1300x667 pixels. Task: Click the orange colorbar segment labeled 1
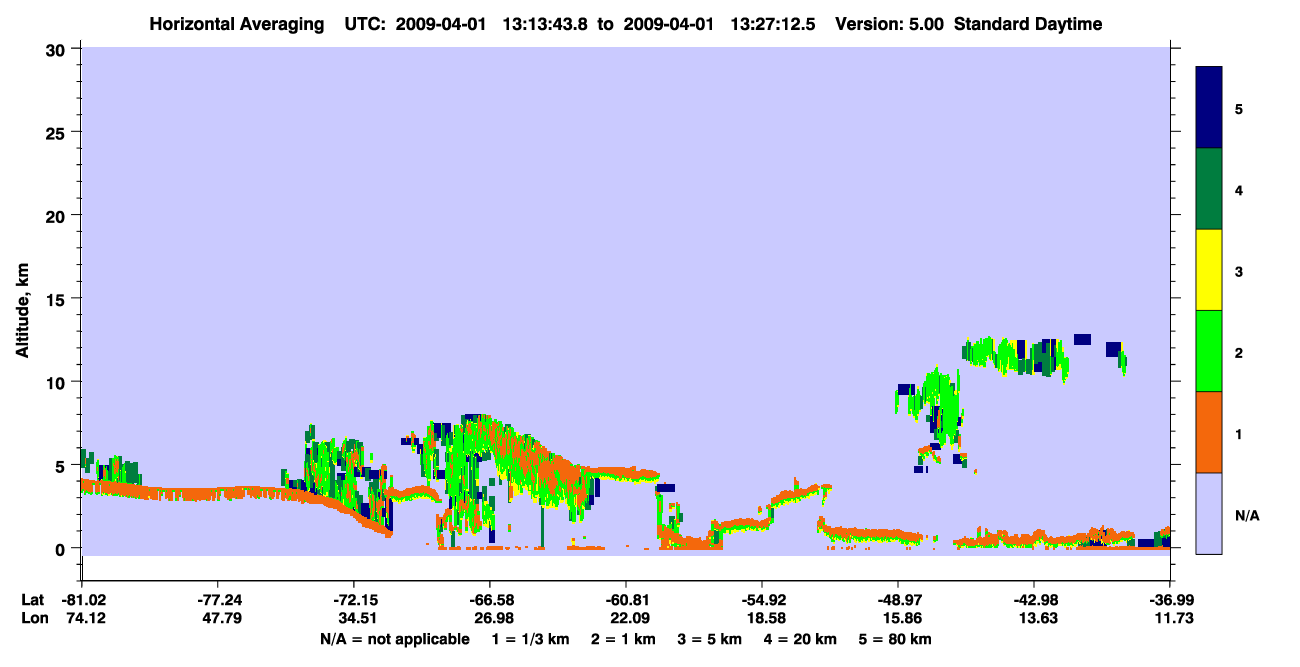[x=1209, y=432]
